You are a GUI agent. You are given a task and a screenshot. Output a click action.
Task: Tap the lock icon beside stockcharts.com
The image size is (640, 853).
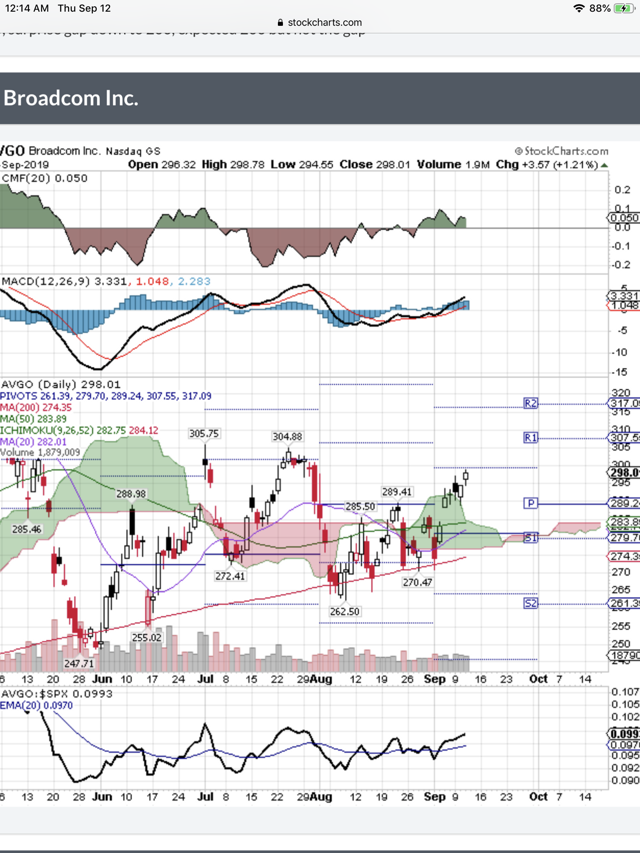(280, 22)
